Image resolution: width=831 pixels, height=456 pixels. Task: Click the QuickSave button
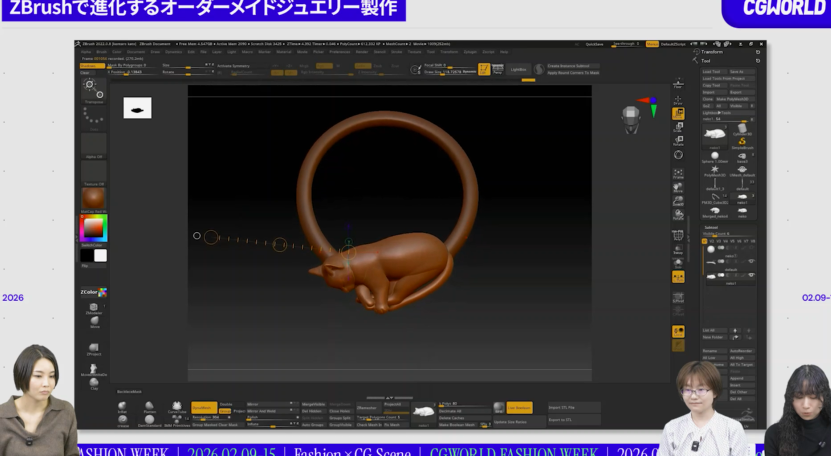[595, 44]
